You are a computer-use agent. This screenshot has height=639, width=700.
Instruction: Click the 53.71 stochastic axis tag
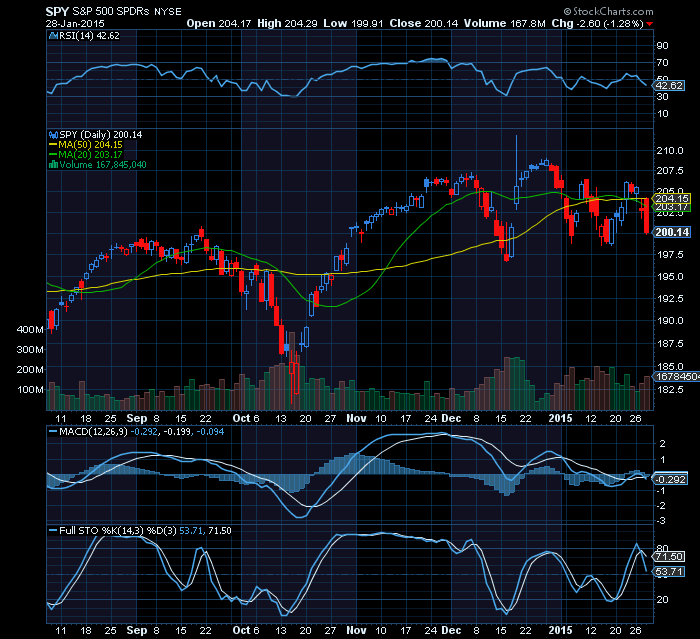point(668,572)
